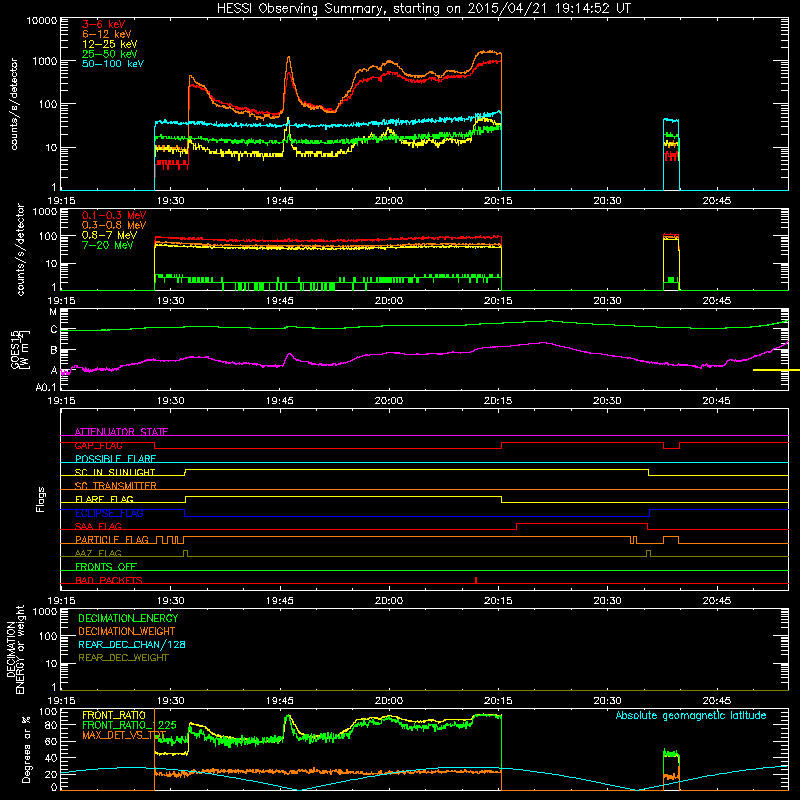Click the 20:30 tick under the Flags plot

[x=607, y=601]
